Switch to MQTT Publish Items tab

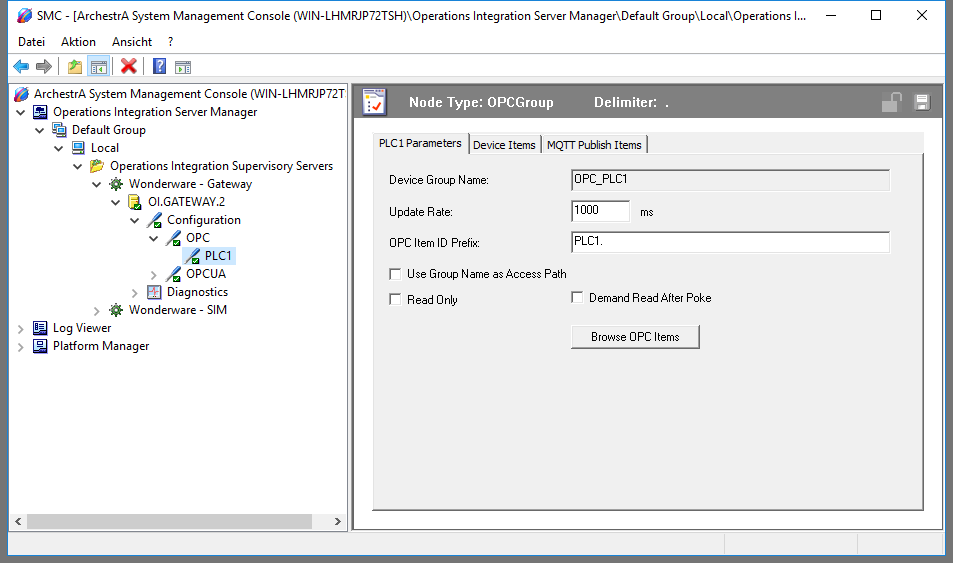594,145
